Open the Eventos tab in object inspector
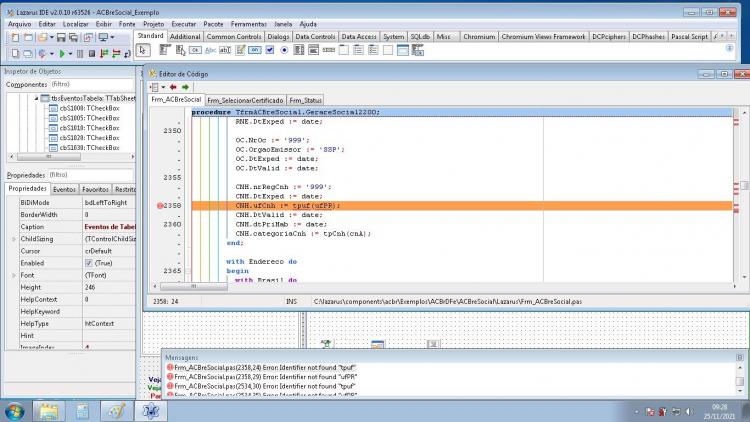750x422 pixels. [64, 189]
